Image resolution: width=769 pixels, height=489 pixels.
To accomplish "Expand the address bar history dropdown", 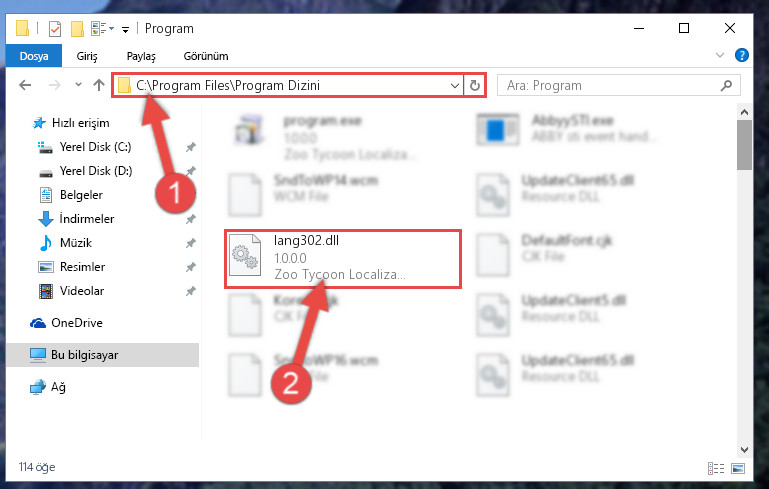I will 455,86.
